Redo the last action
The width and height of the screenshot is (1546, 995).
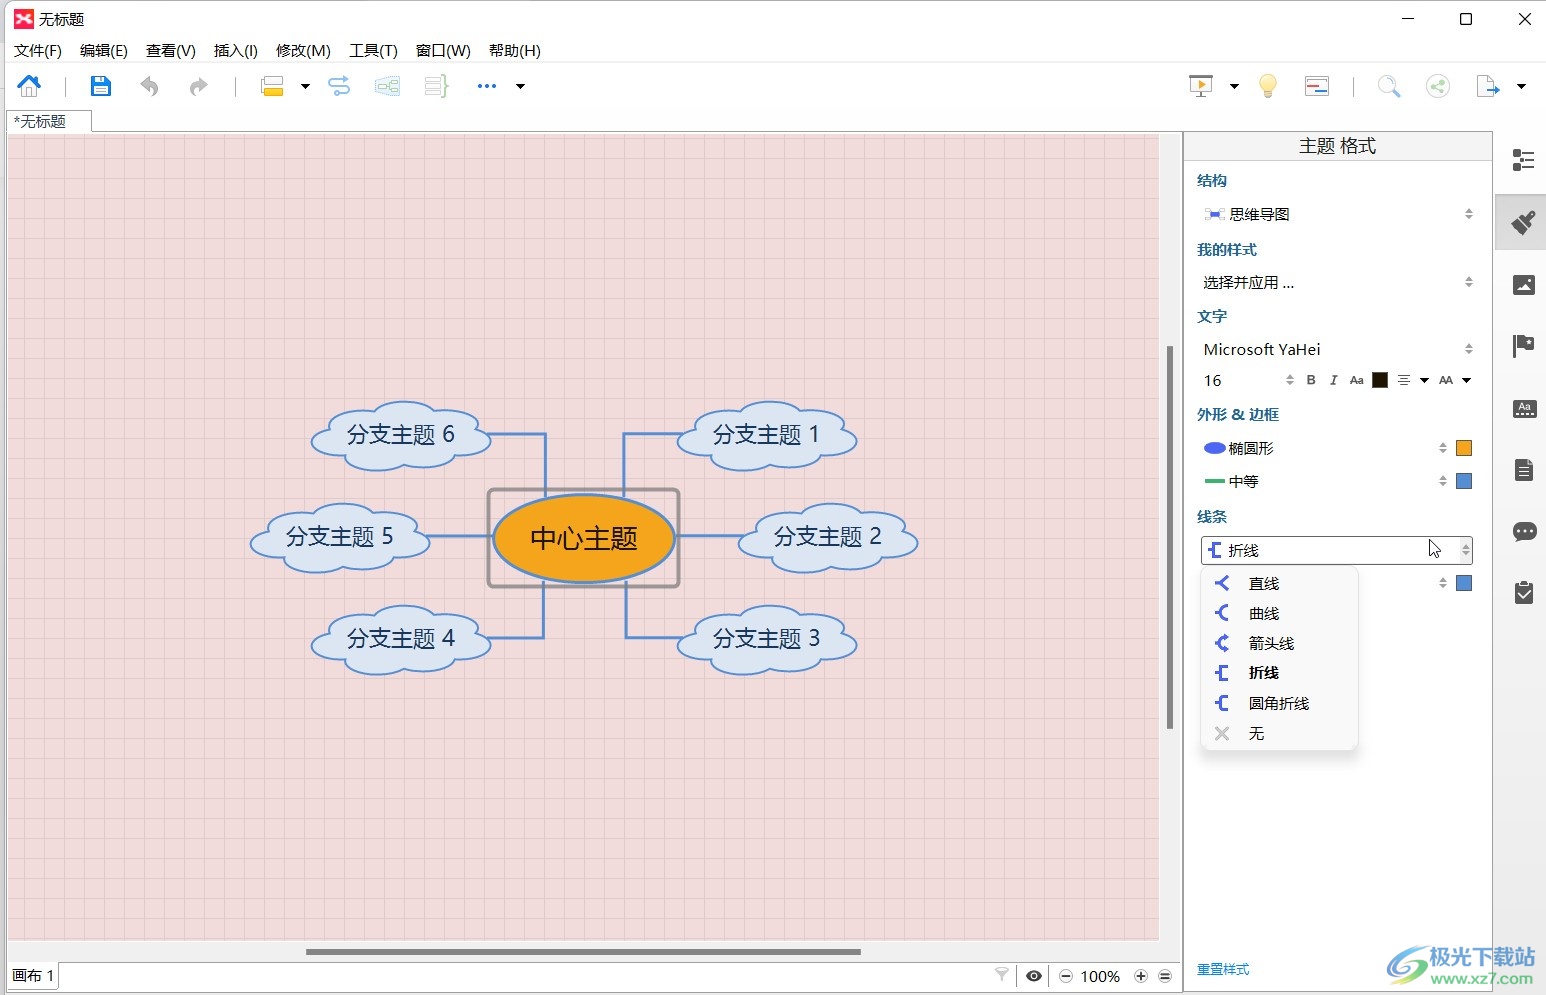198,86
